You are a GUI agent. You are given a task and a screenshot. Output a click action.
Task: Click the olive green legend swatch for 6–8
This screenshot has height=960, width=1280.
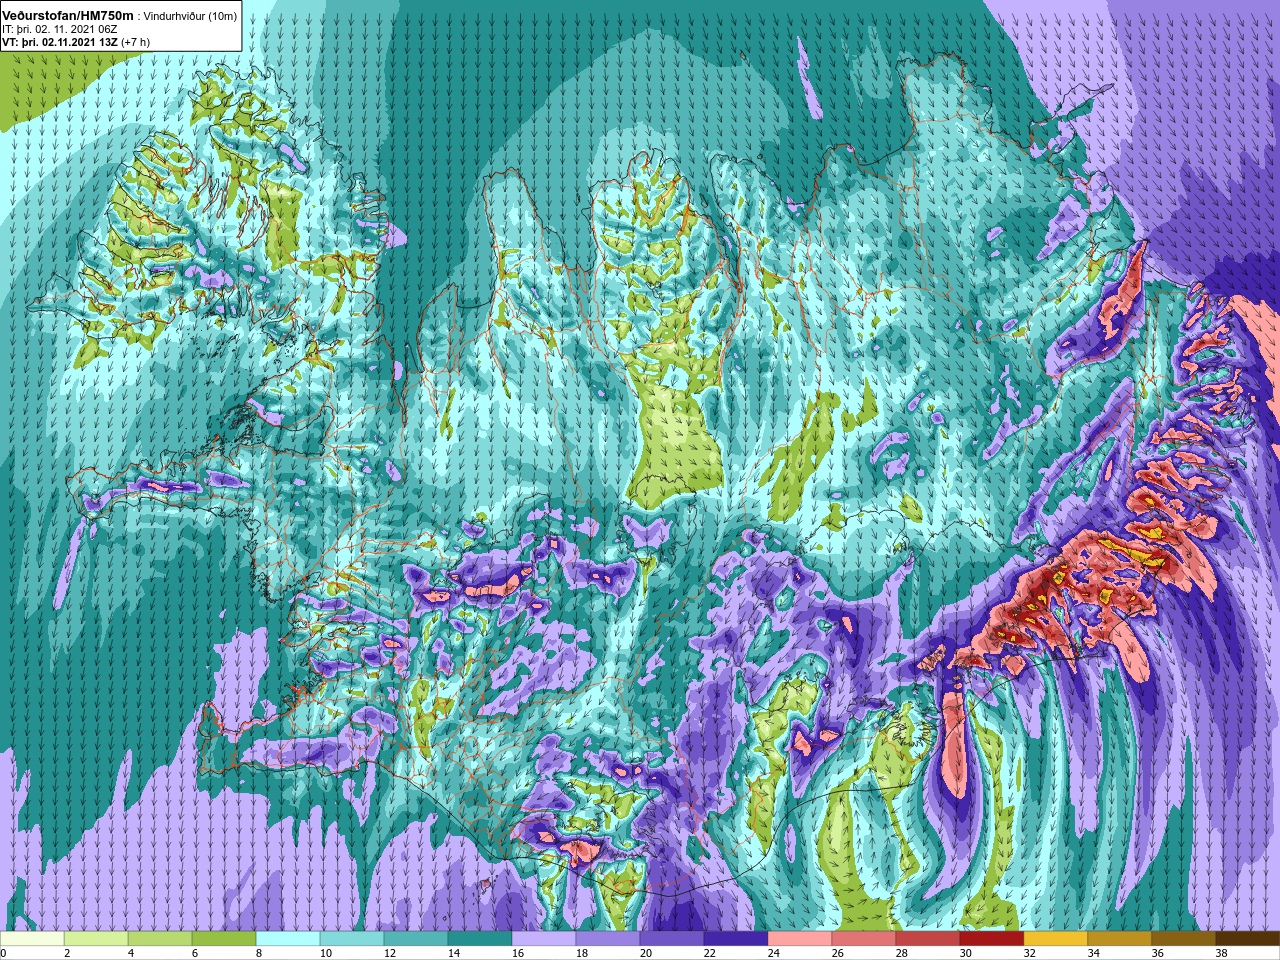tap(224, 939)
